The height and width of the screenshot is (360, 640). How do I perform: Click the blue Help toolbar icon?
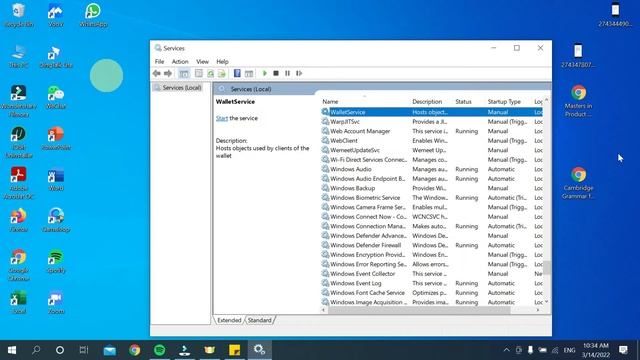click(x=237, y=73)
